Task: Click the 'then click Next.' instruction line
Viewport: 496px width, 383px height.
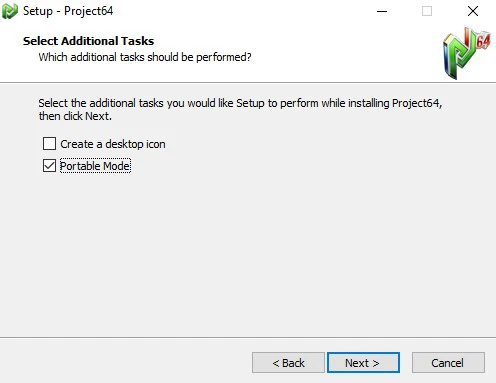Action: point(75,116)
